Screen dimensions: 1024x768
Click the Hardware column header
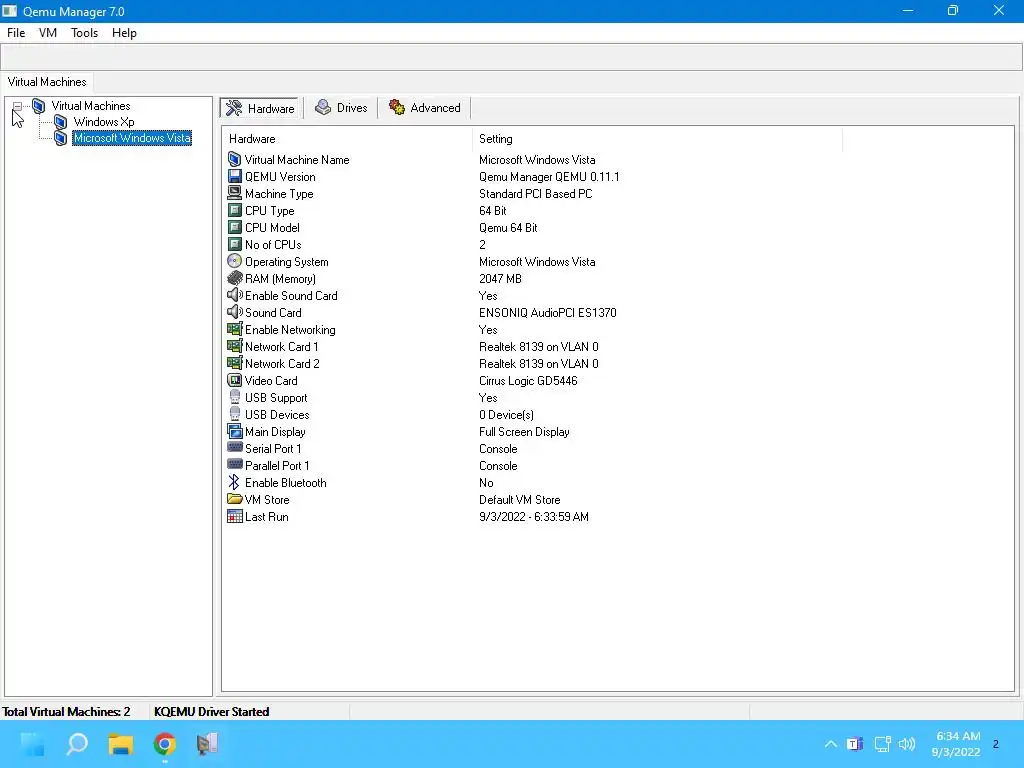(x=347, y=138)
